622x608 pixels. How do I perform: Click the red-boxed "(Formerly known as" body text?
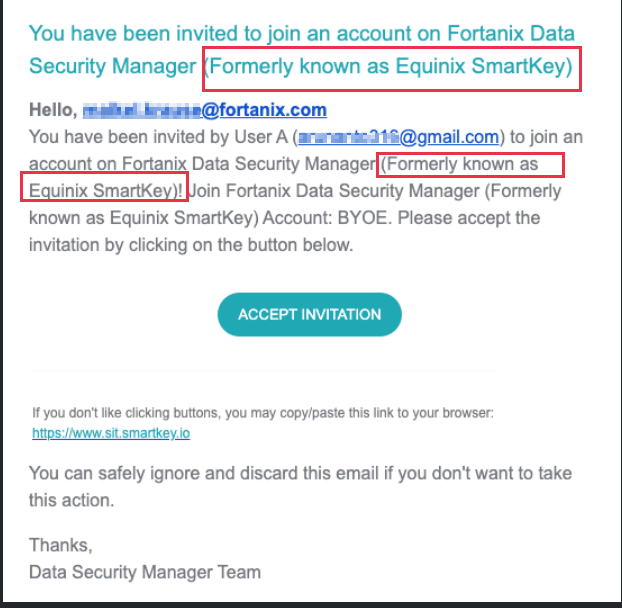click(x=470, y=163)
